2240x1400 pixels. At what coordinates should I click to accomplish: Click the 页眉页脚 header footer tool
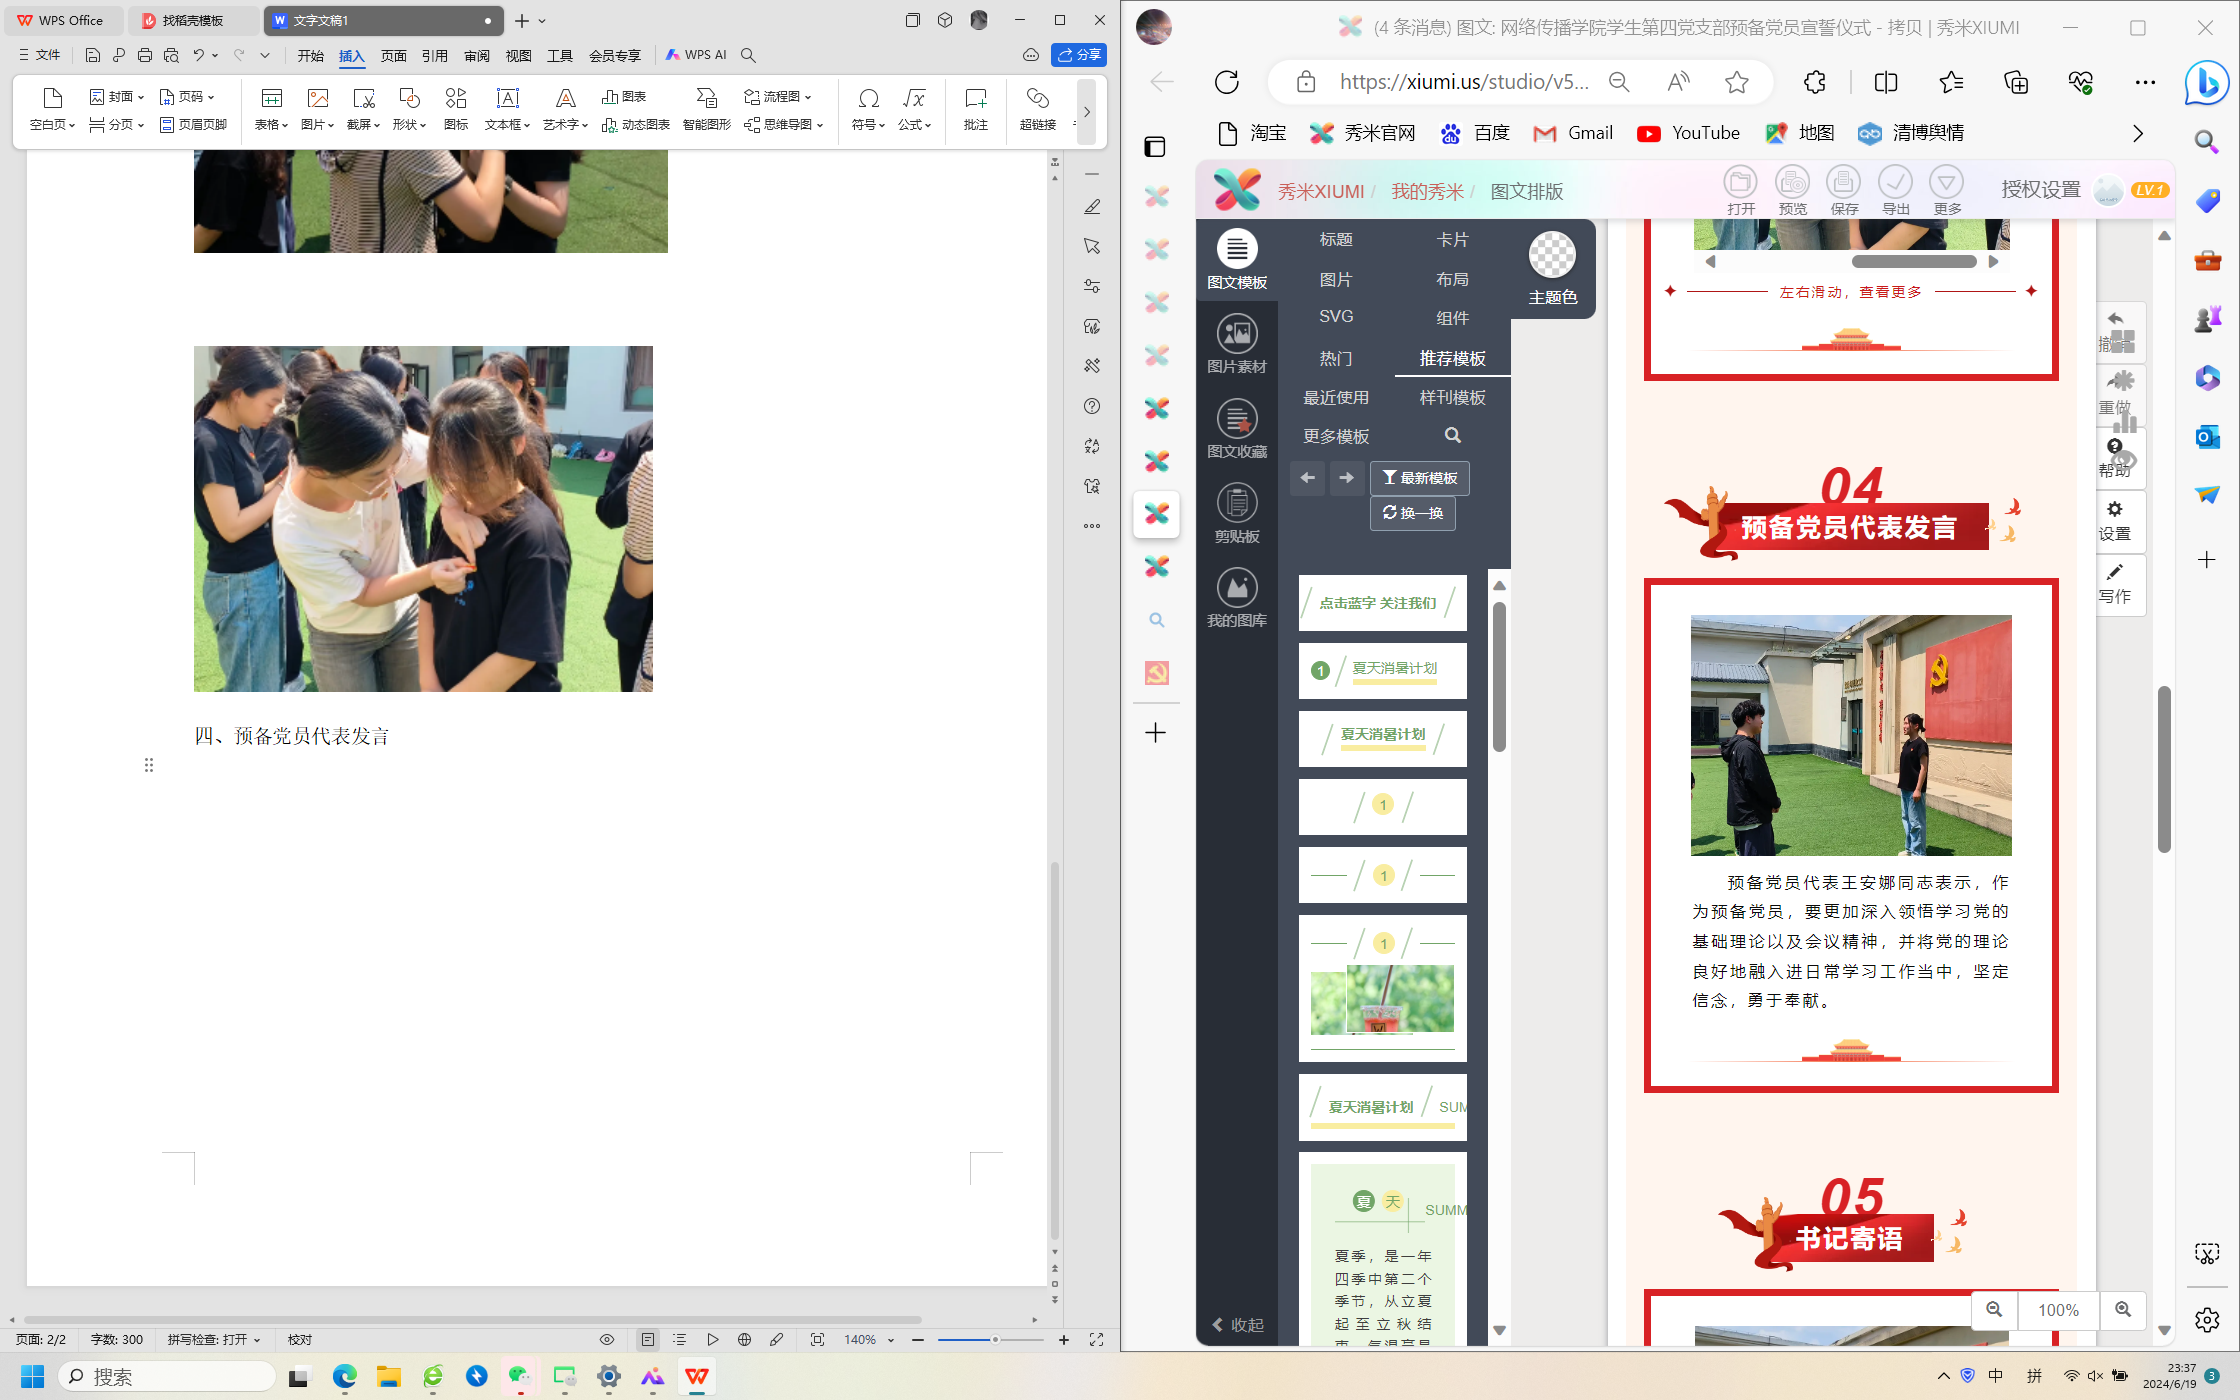[x=193, y=124]
